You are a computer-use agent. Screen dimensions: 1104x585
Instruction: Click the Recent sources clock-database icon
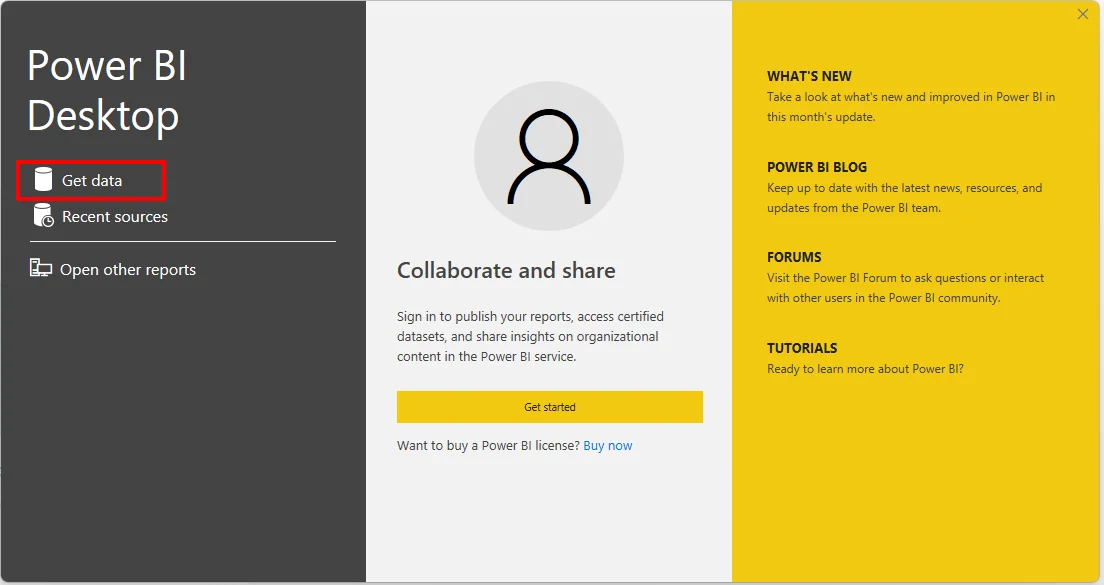43,215
